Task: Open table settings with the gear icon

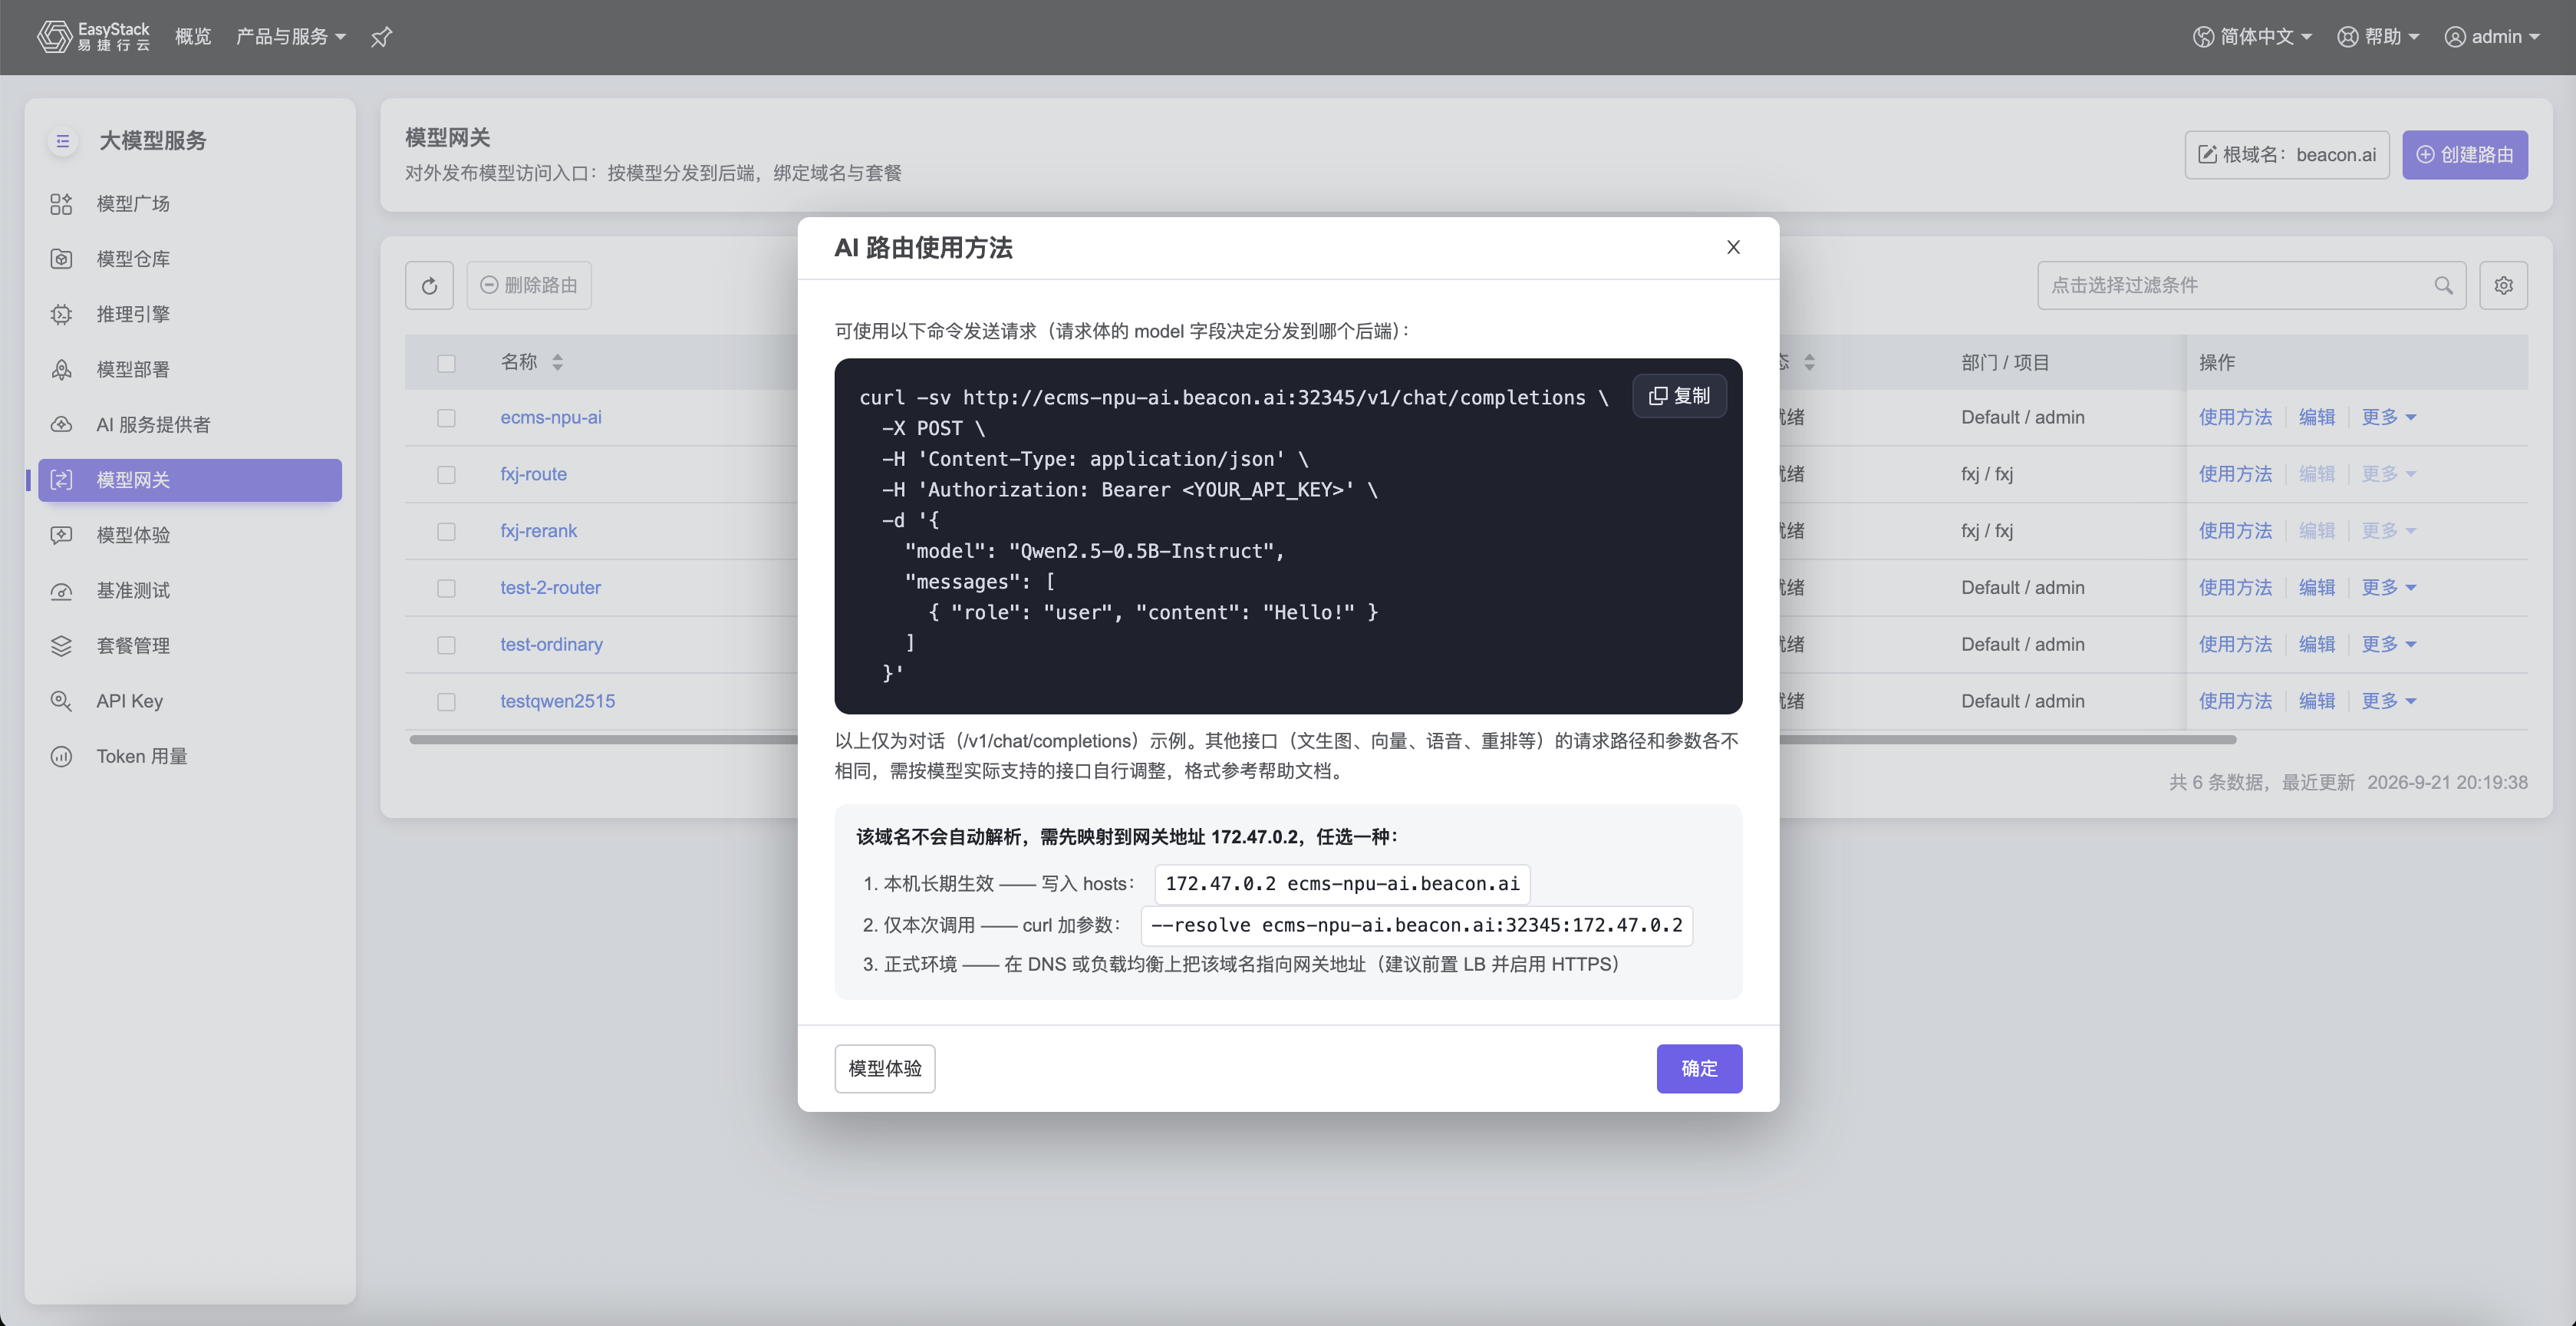Action: (2503, 286)
